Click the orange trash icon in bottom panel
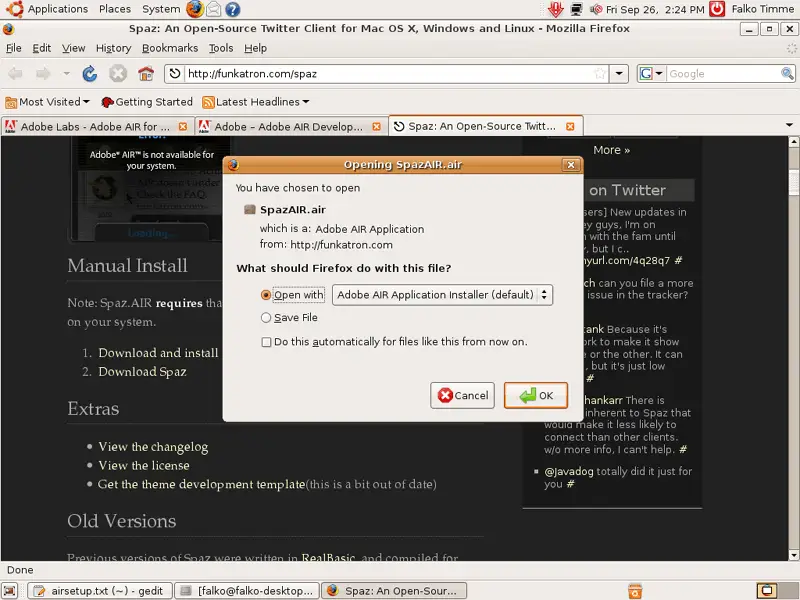Image resolution: width=800 pixels, height=600 pixels. coord(635,591)
